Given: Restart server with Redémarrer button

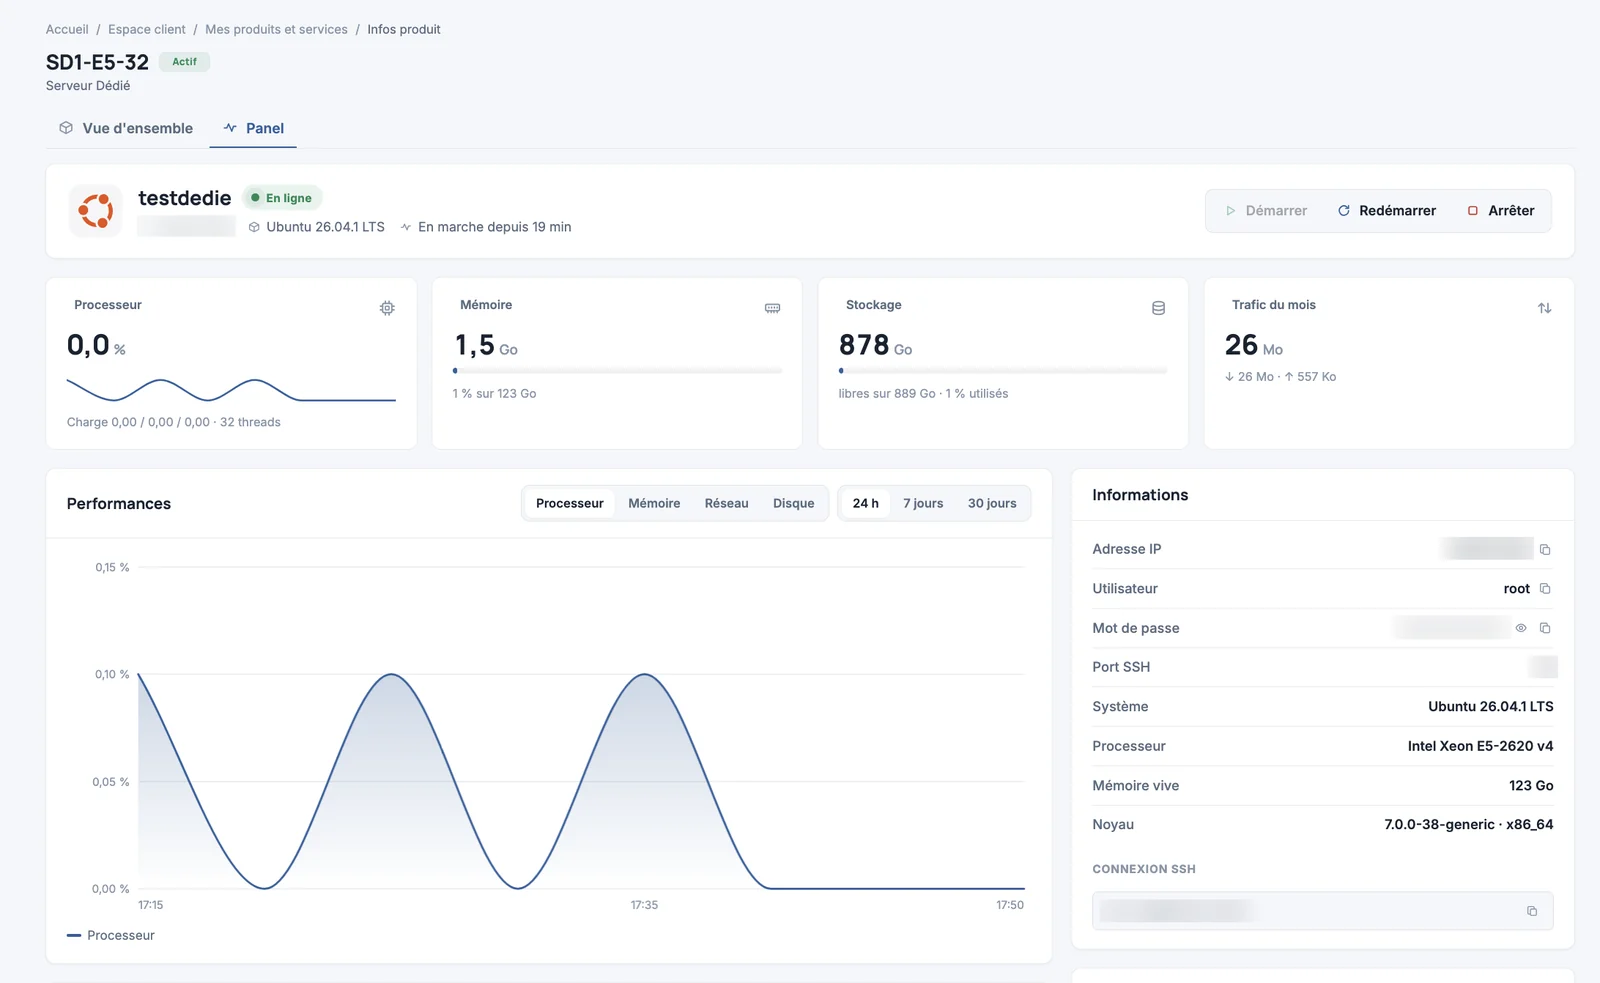Looking at the screenshot, I should pyautogui.click(x=1387, y=211).
